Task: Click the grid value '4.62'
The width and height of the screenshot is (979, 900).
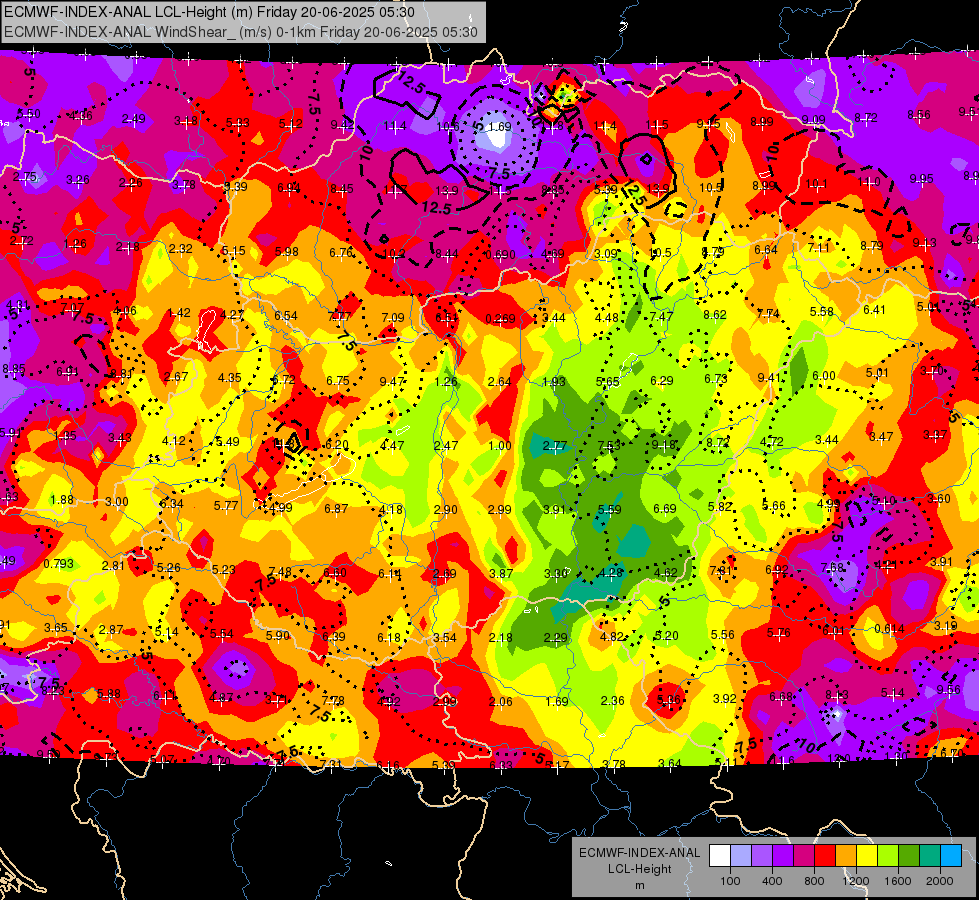Action: tap(666, 573)
